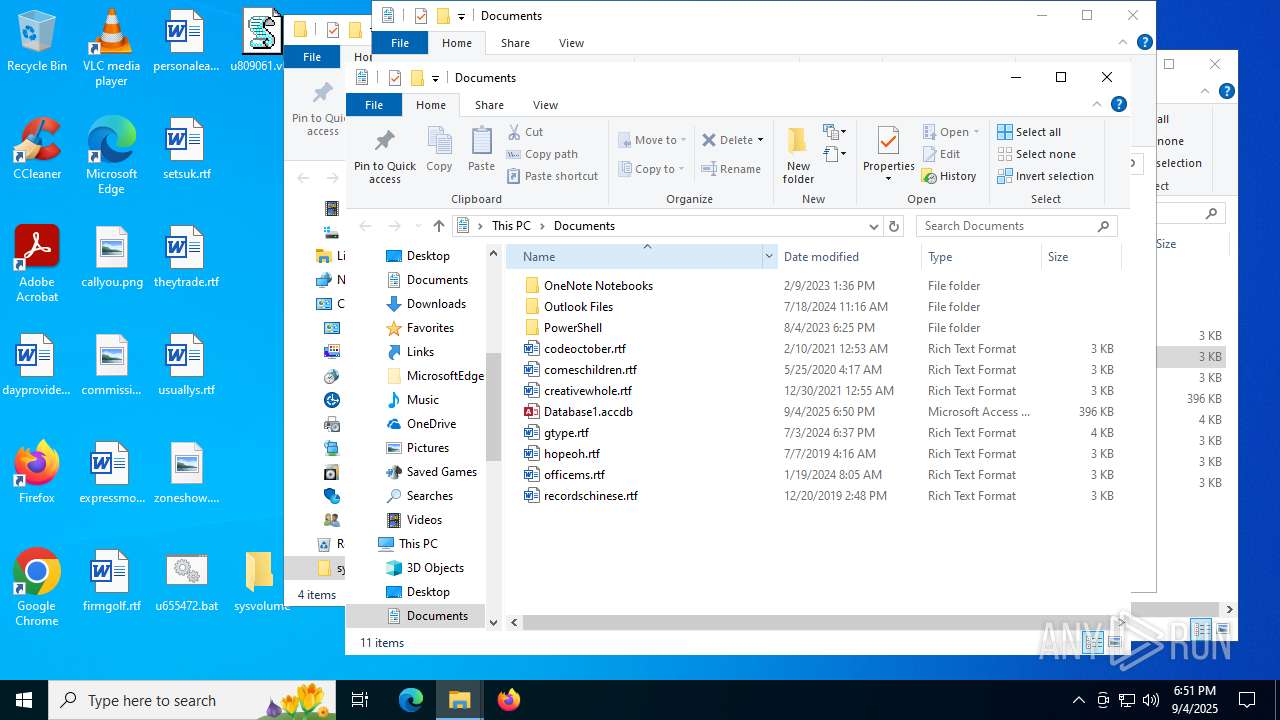The width and height of the screenshot is (1280, 720).
Task: Open the File tab
Action: coord(374,105)
